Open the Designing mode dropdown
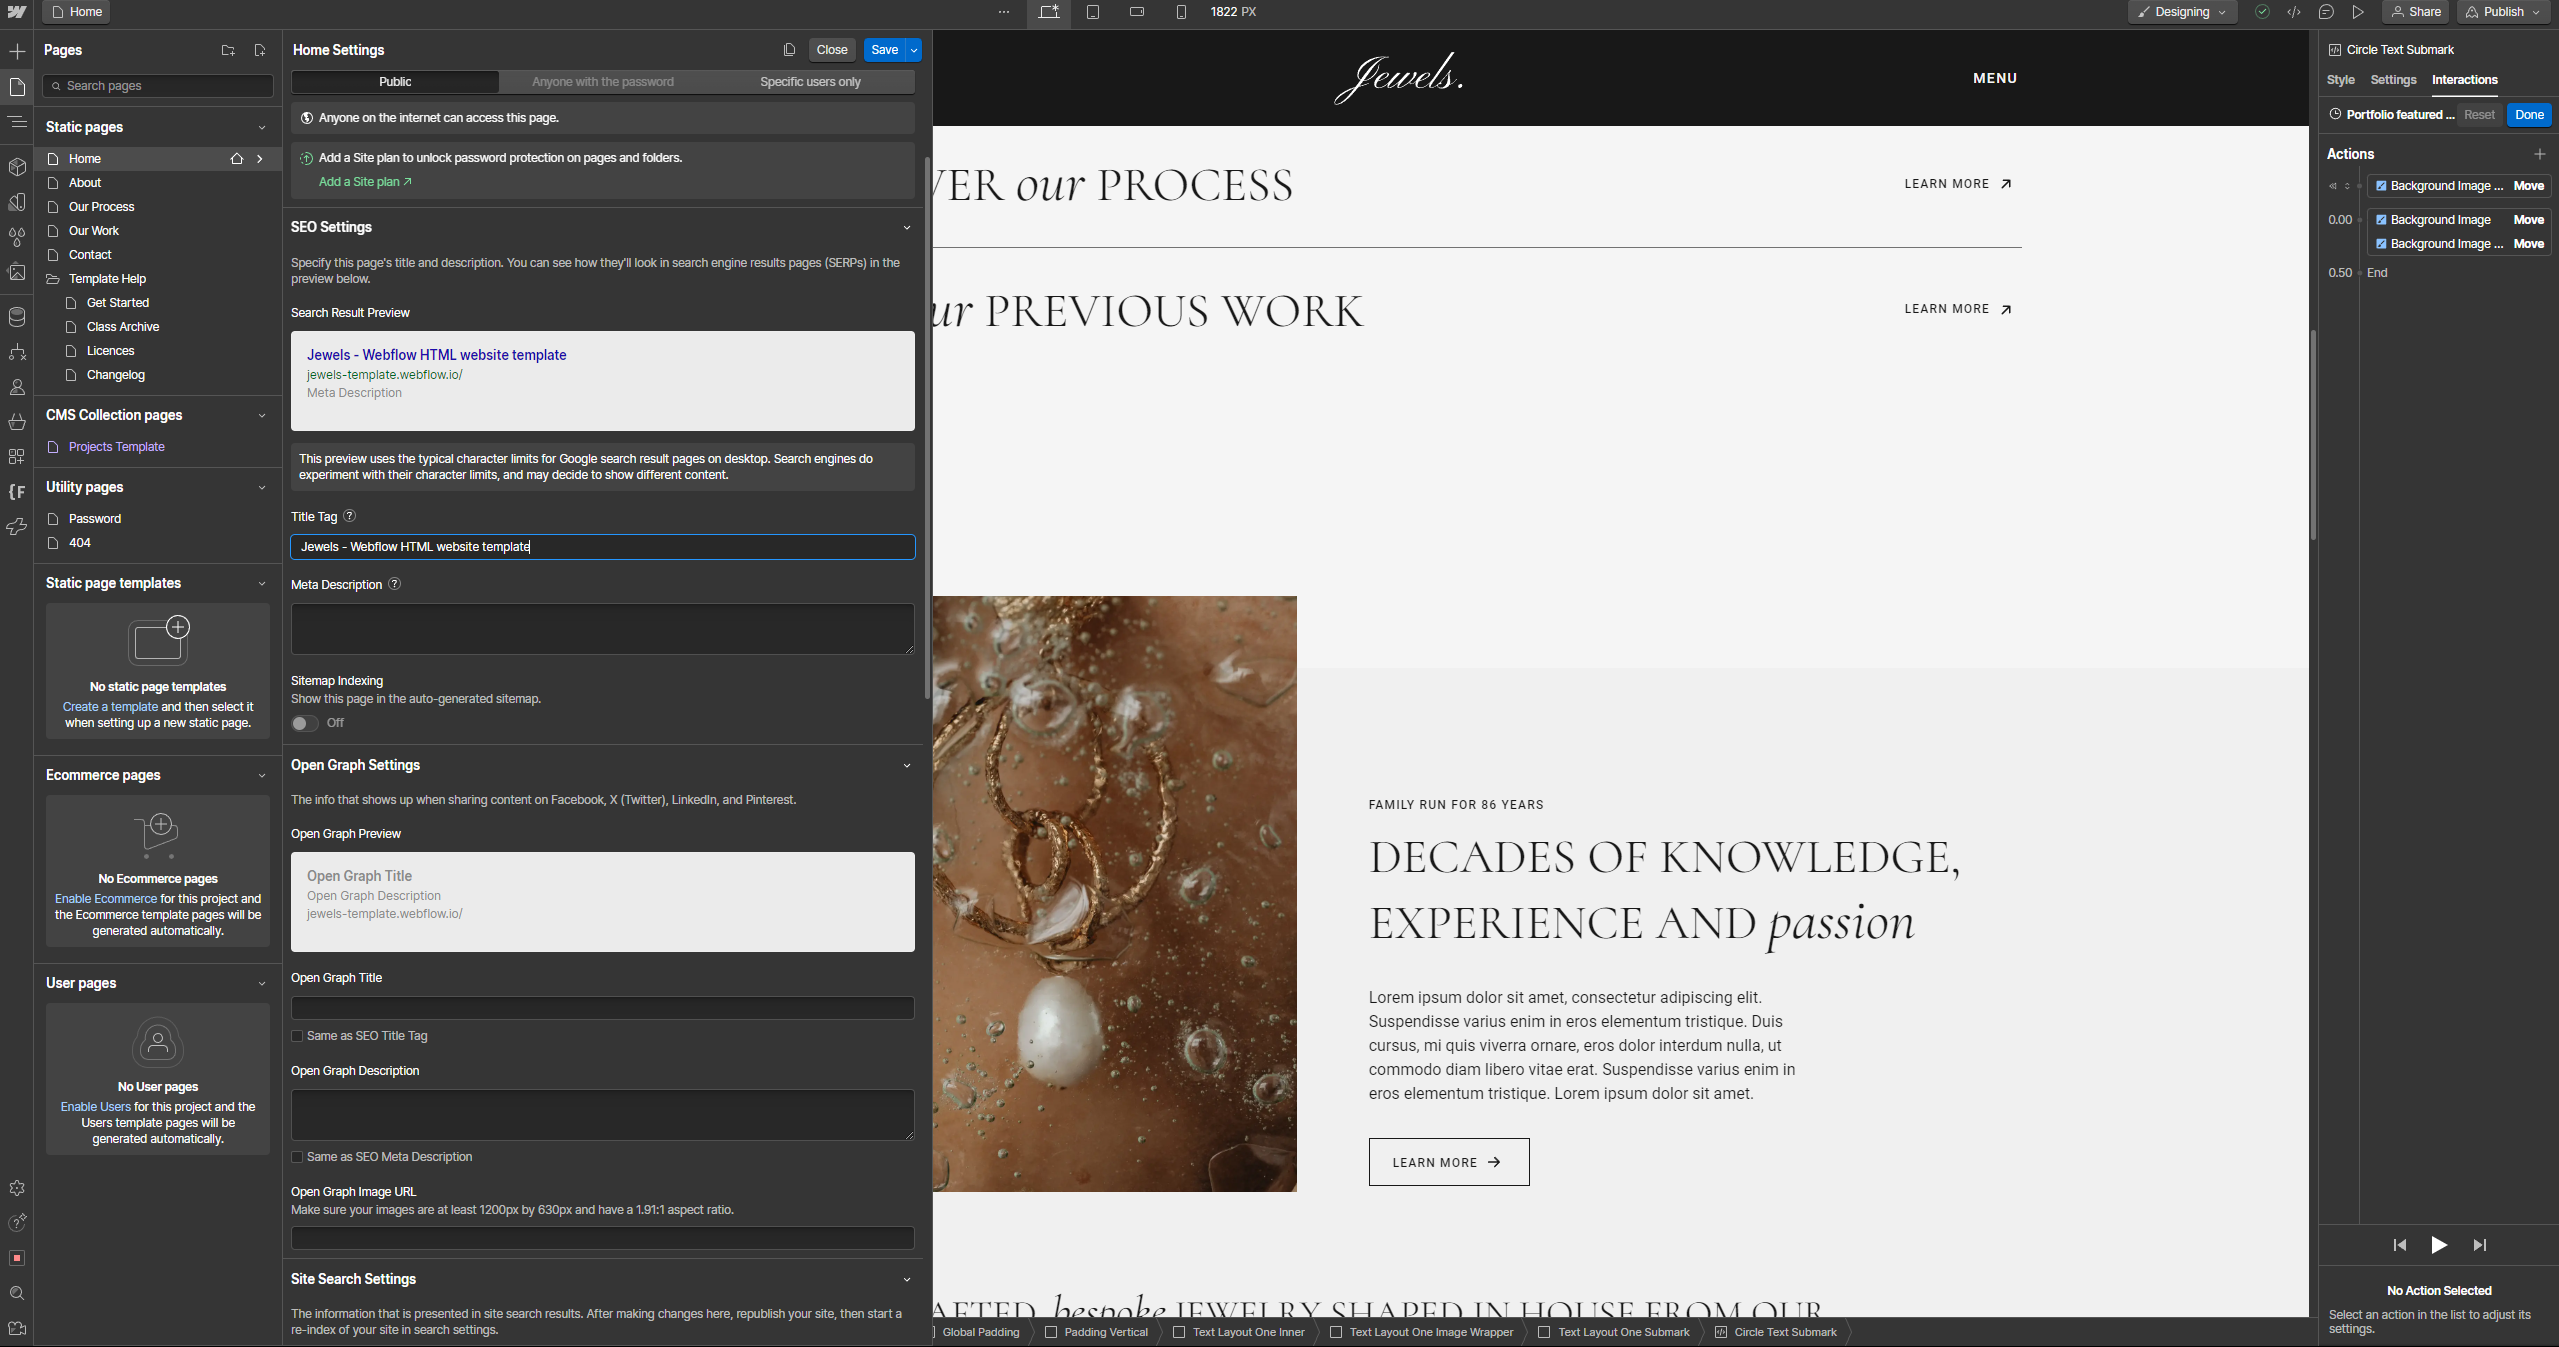 [x=2182, y=12]
